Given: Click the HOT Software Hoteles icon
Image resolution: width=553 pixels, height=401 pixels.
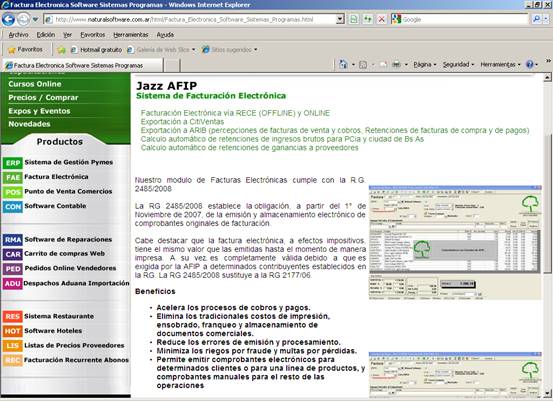Looking at the screenshot, I should [13, 331].
